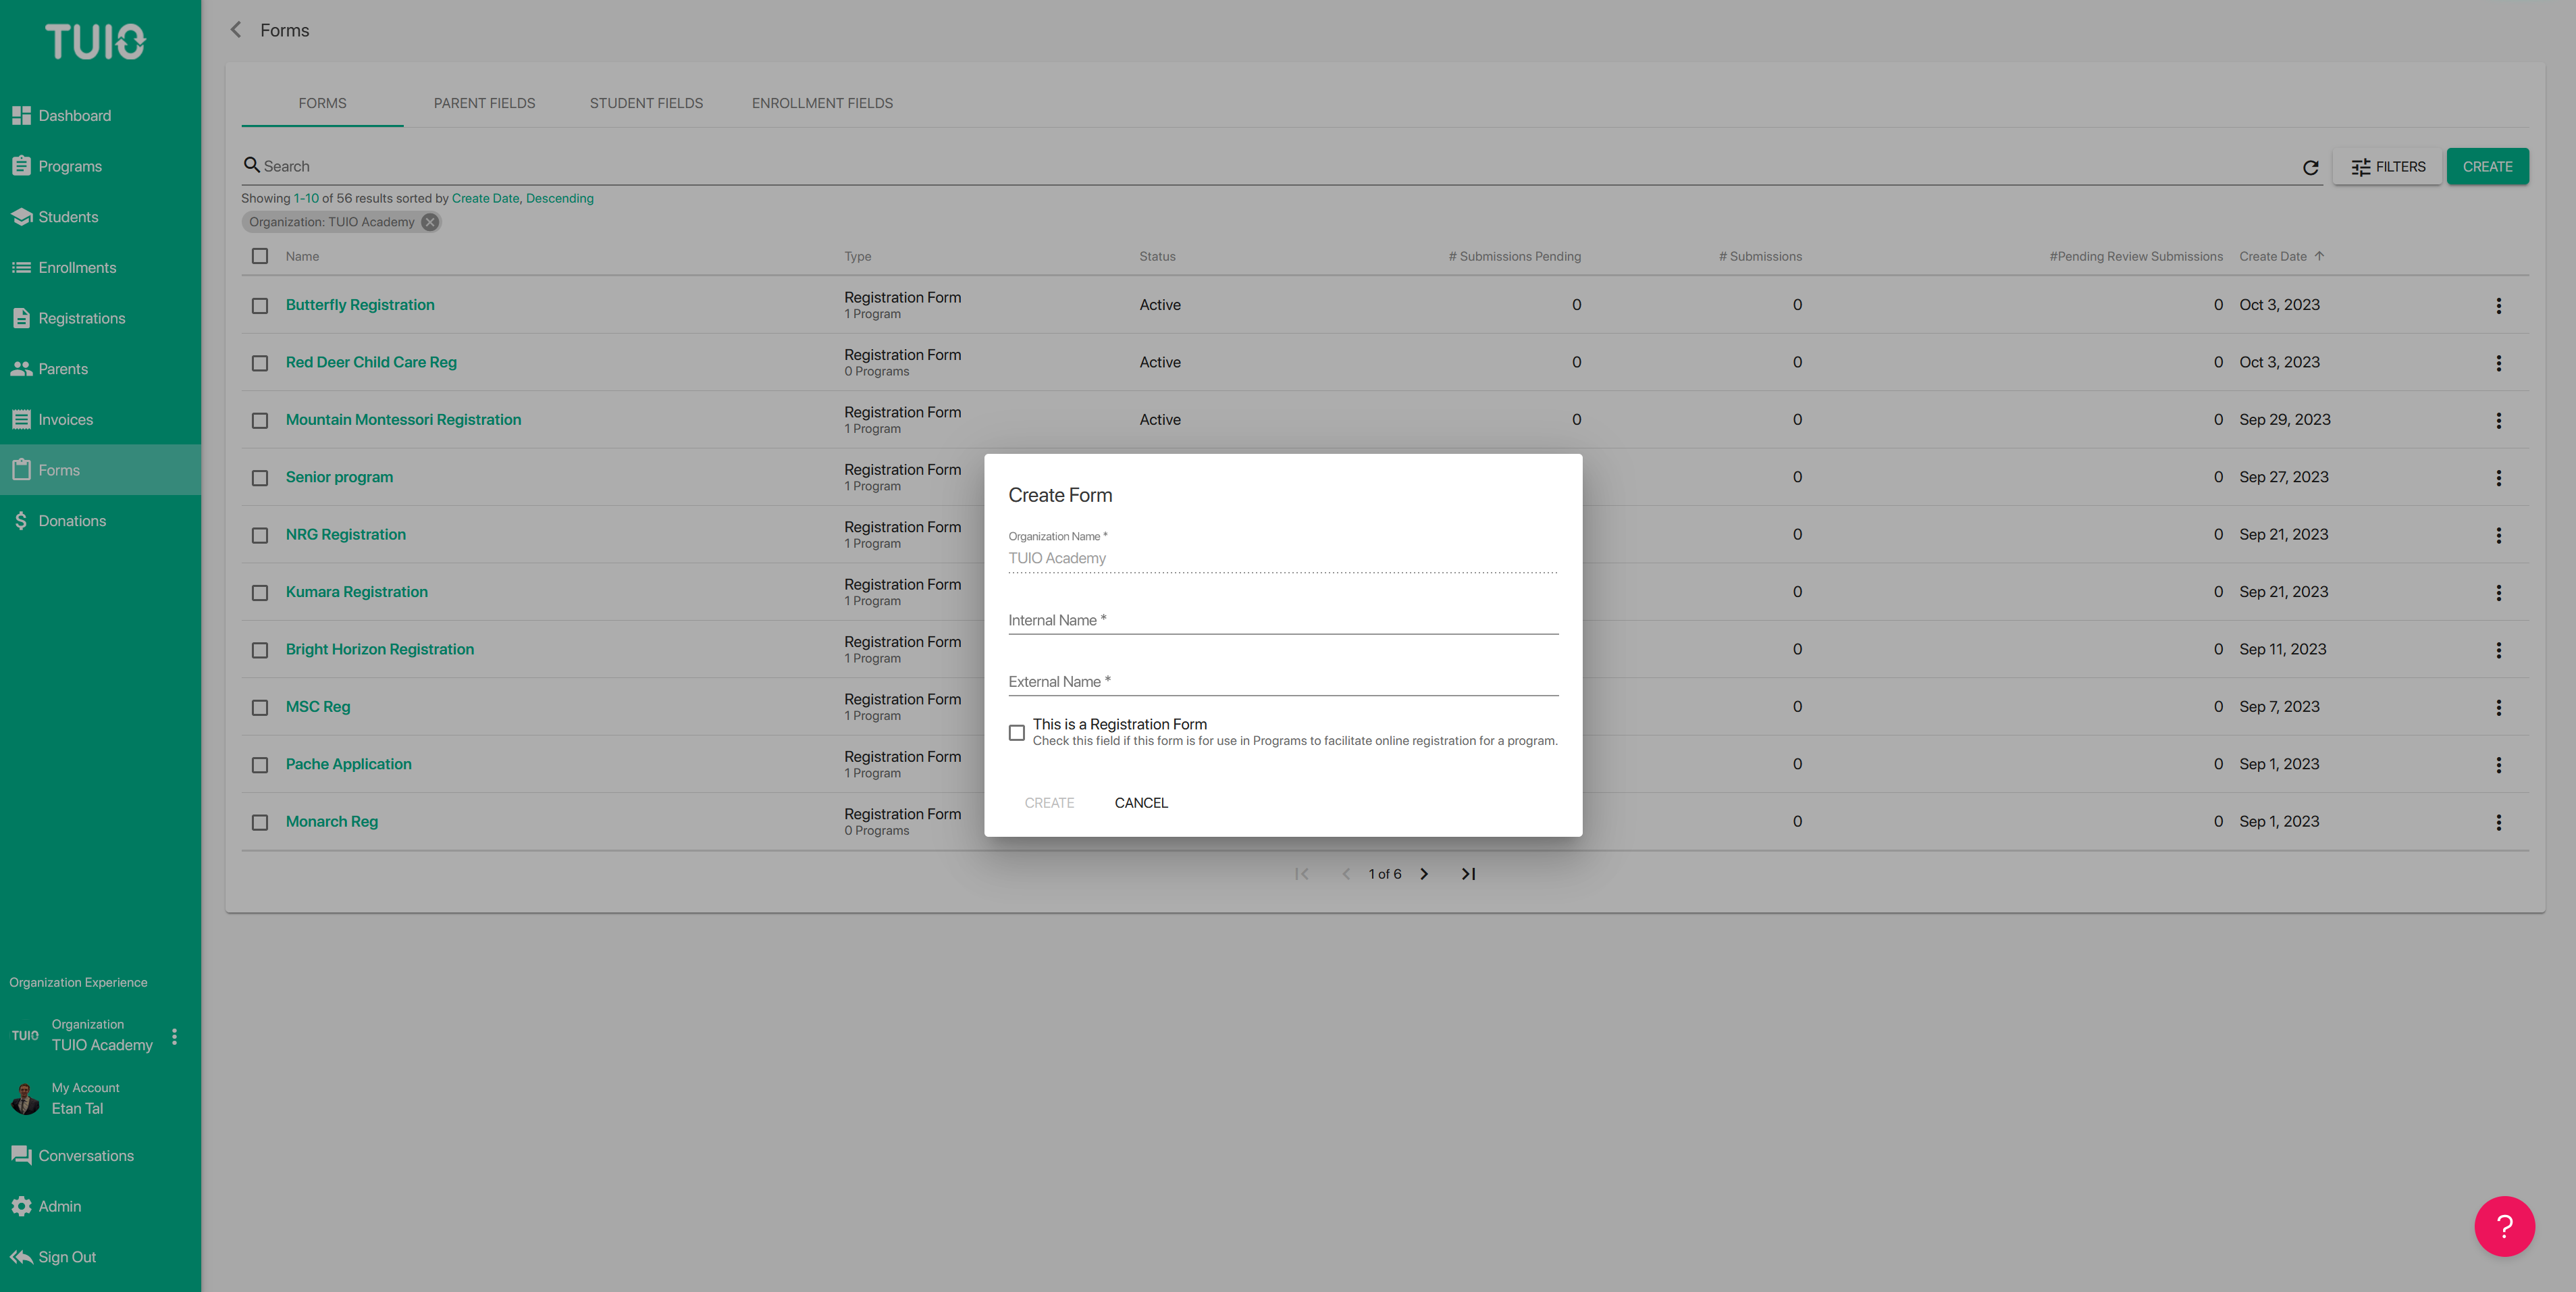Viewport: 2576px width, 1292px height.
Task: Open row menu for NRG Registration
Action: pos(2498,535)
